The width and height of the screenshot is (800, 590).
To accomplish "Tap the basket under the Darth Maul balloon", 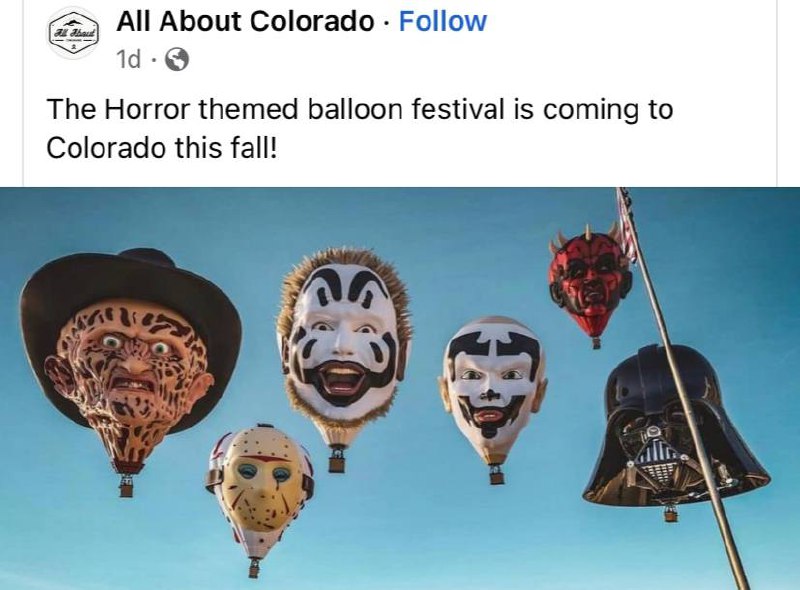I will tap(596, 342).
